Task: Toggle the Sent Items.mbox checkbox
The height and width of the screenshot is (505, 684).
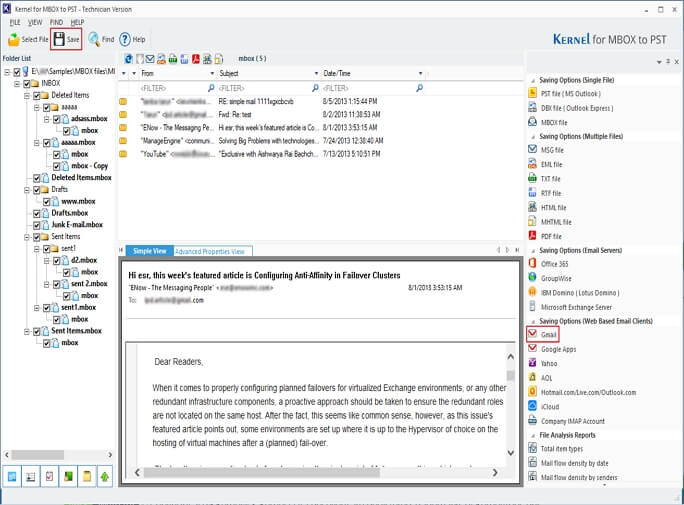Action: tap(37, 331)
